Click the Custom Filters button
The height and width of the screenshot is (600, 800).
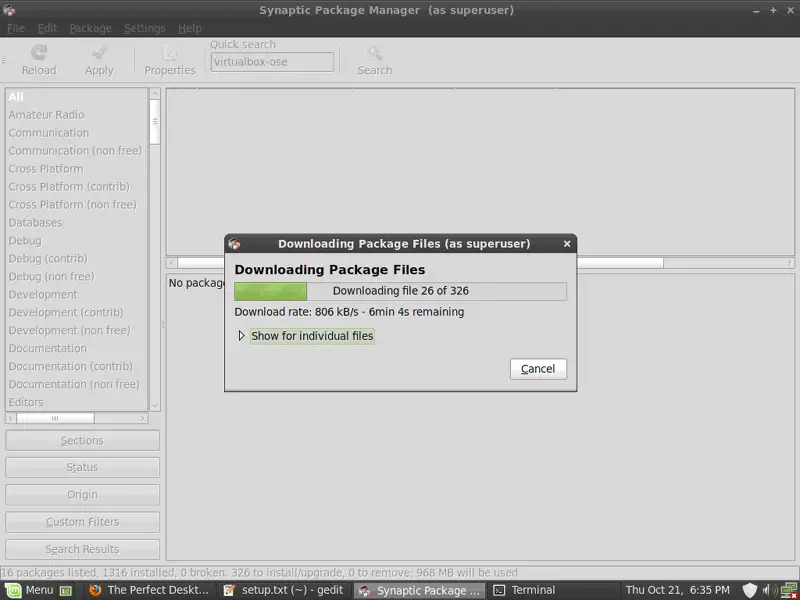pos(82,522)
